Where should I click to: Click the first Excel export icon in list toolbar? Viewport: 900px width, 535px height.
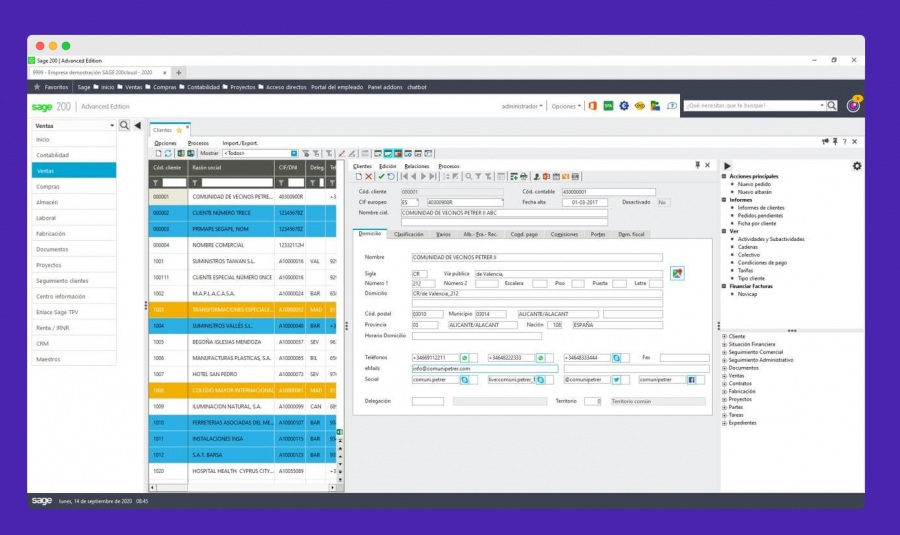tap(181, 154)
